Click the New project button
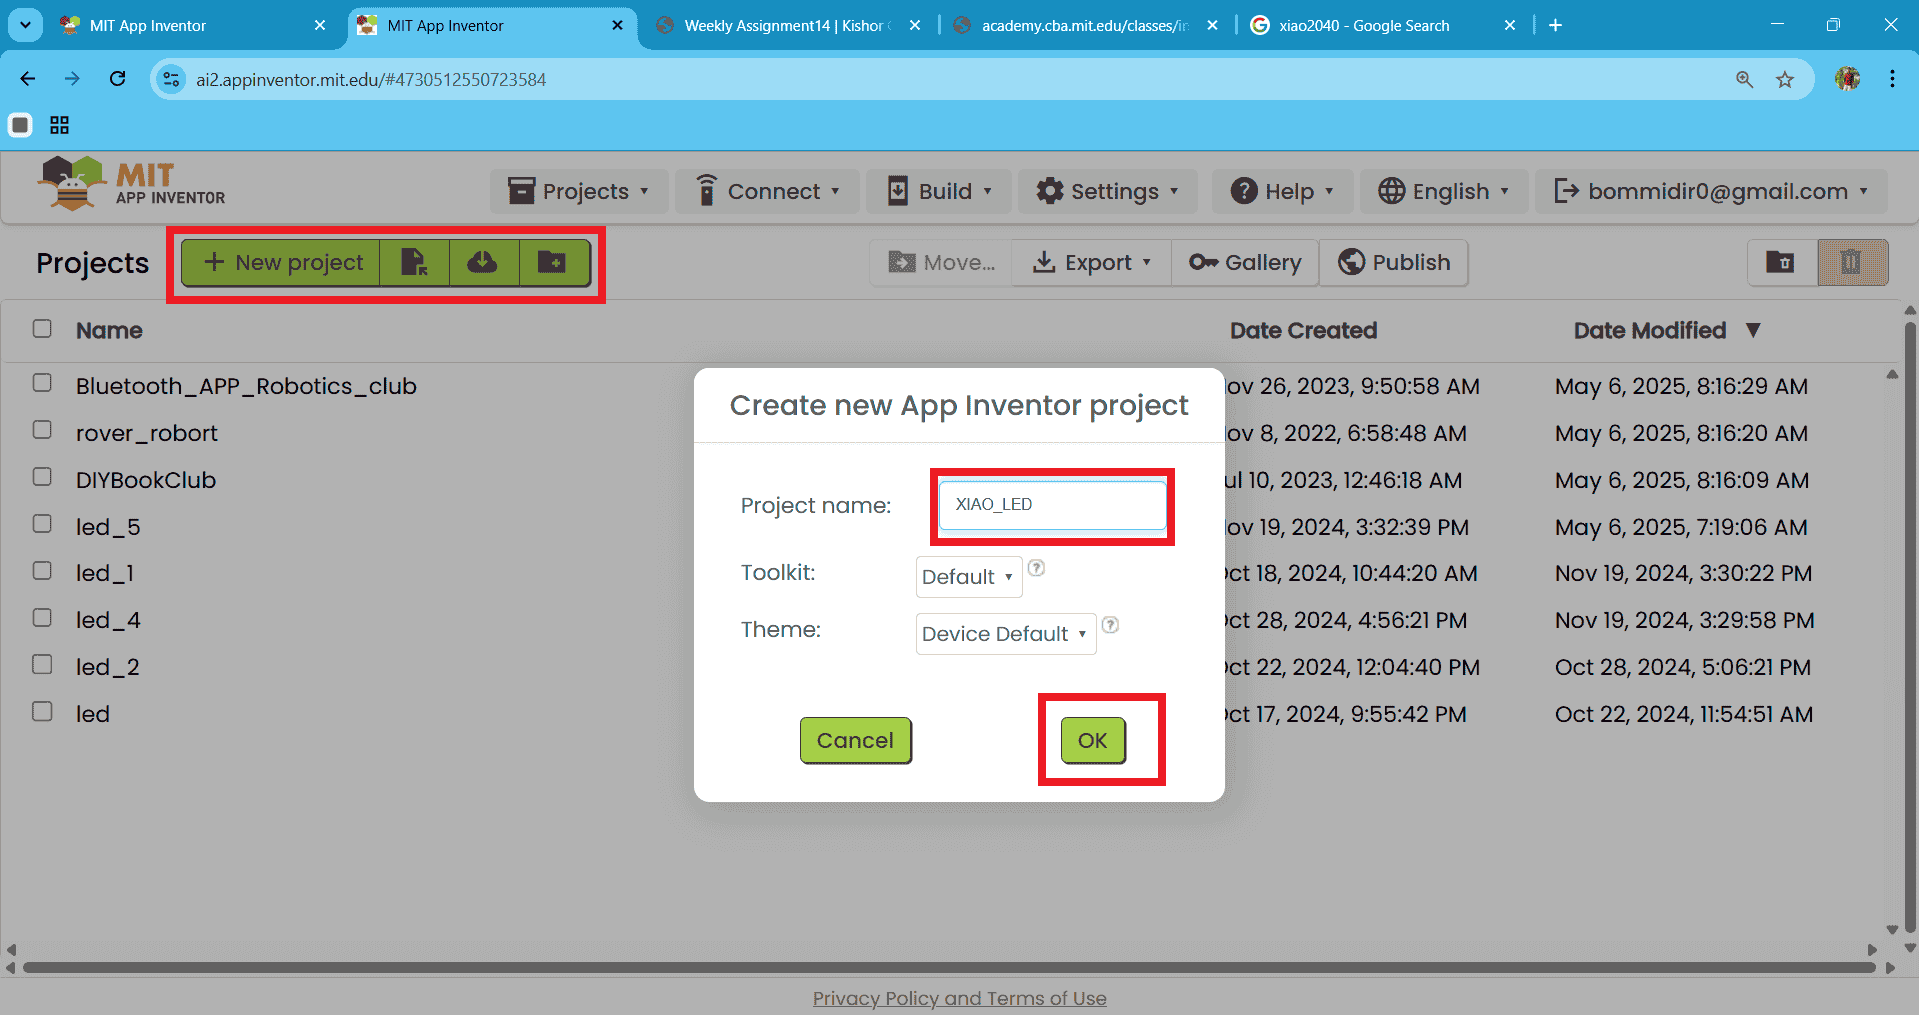 click(x=282, y=263)
